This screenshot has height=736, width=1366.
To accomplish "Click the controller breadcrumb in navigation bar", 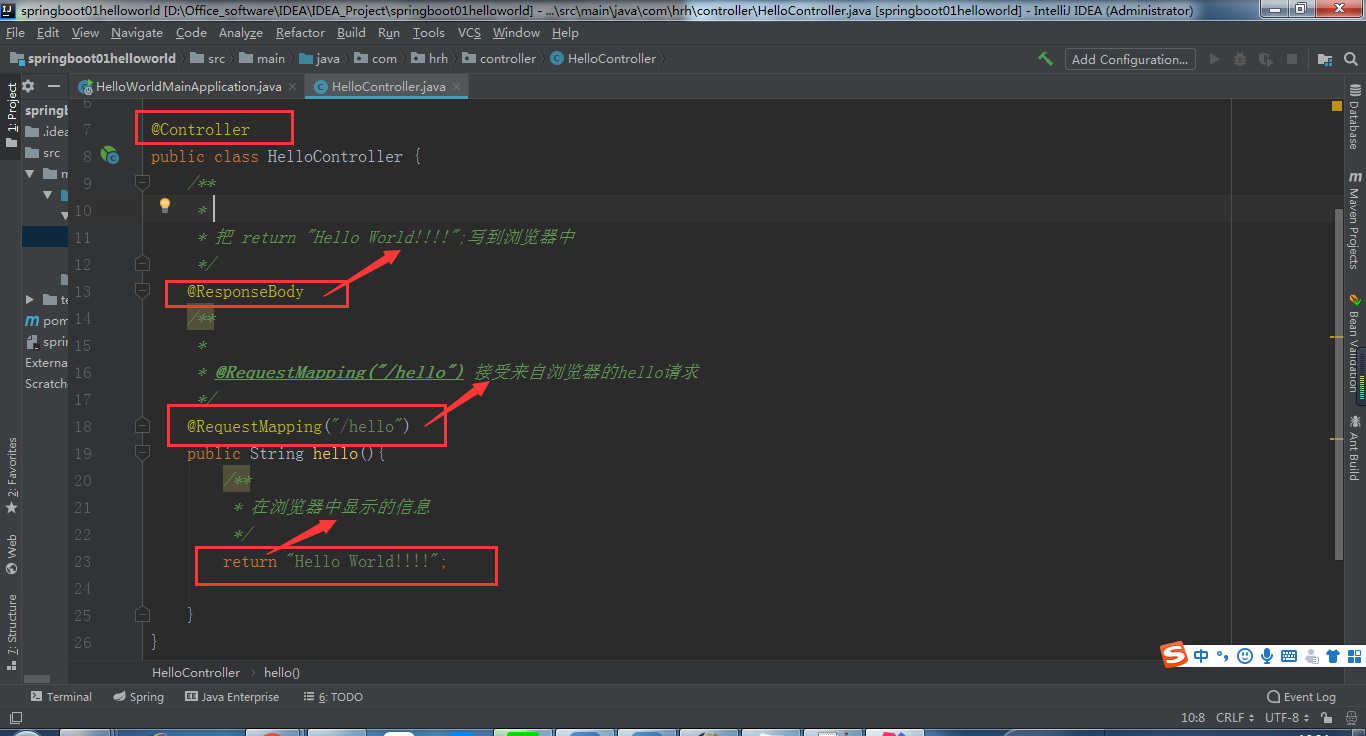I will pyautogui.click(x=499, y=59).
